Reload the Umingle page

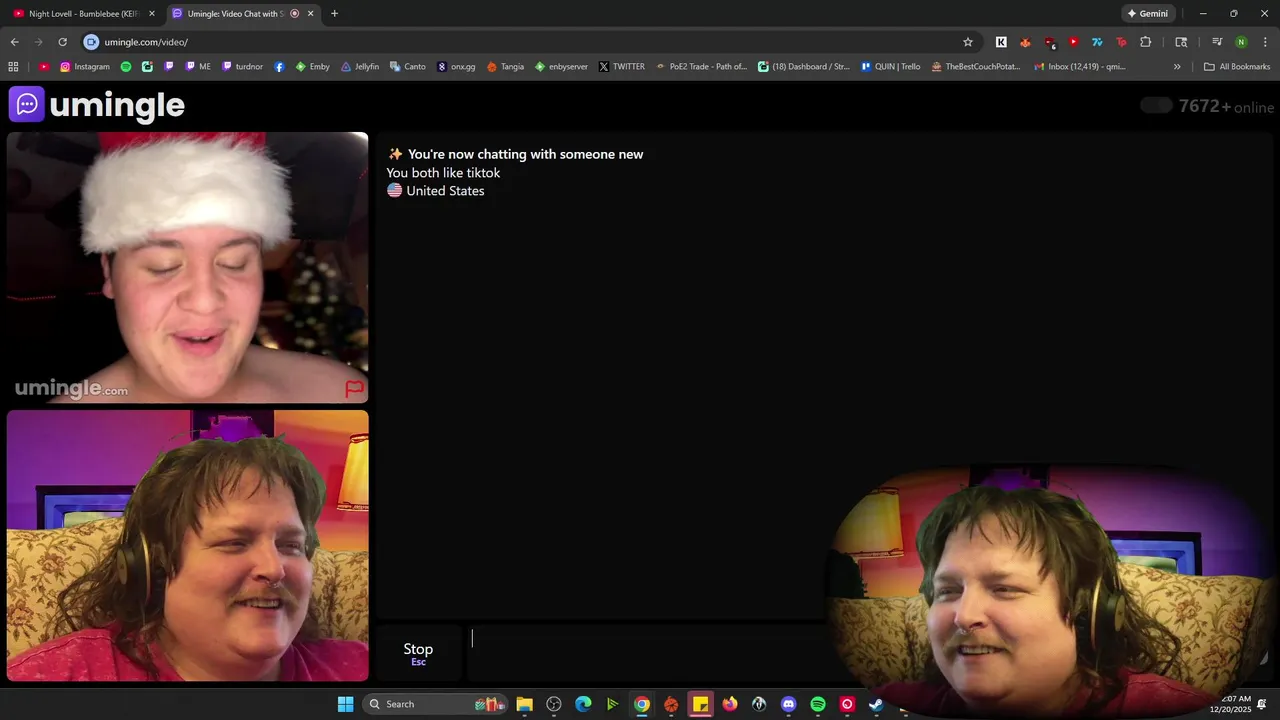click(62, 42)
